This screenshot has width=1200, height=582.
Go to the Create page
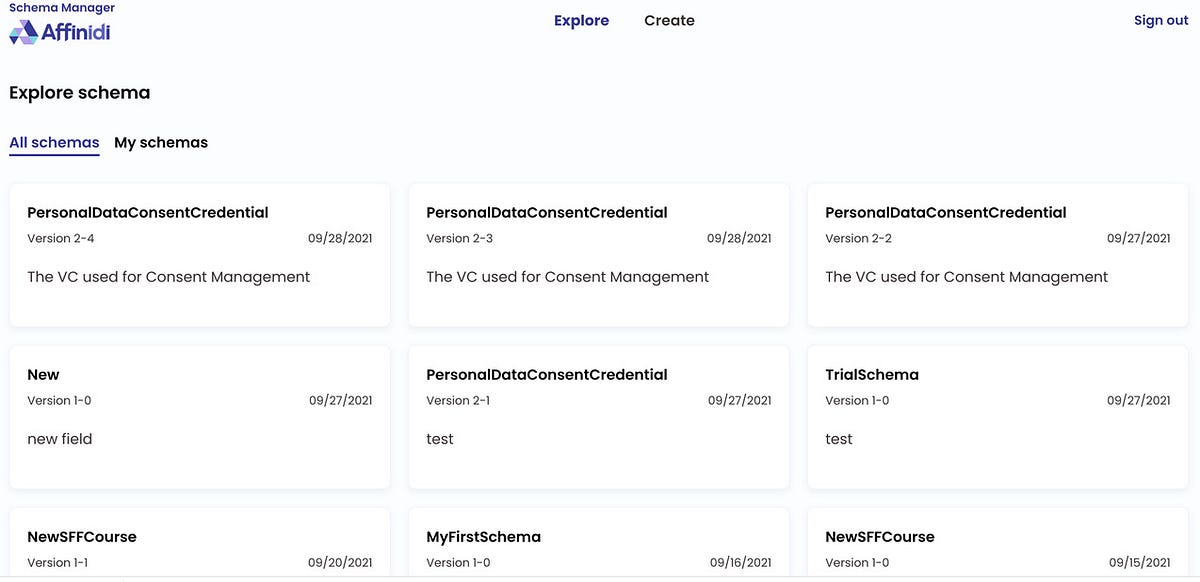(669, 21)
